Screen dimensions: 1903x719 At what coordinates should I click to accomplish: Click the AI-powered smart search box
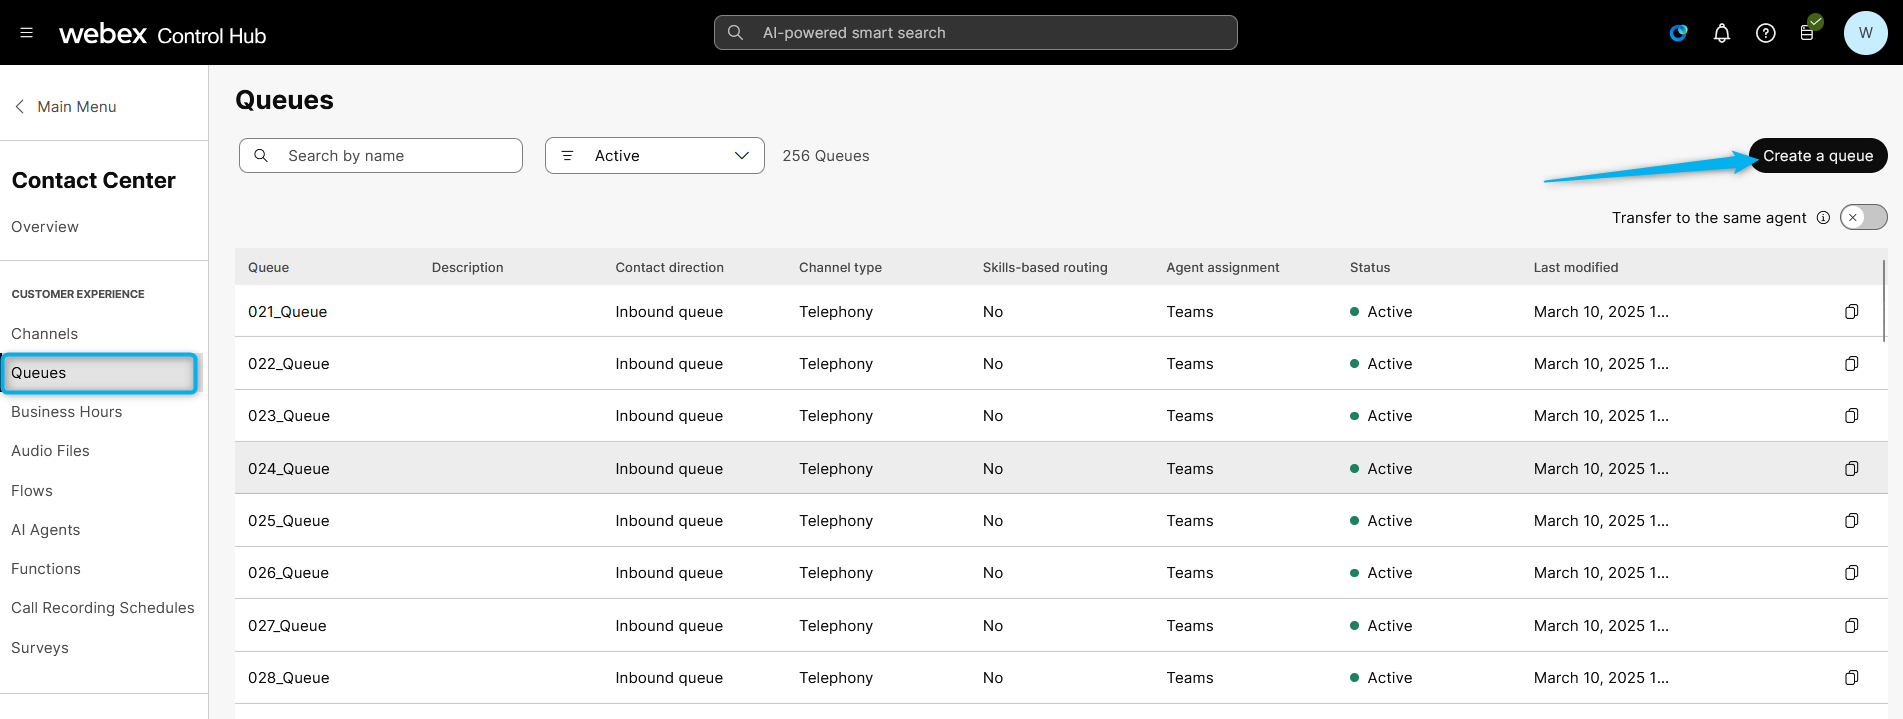(x=975, y=33)
